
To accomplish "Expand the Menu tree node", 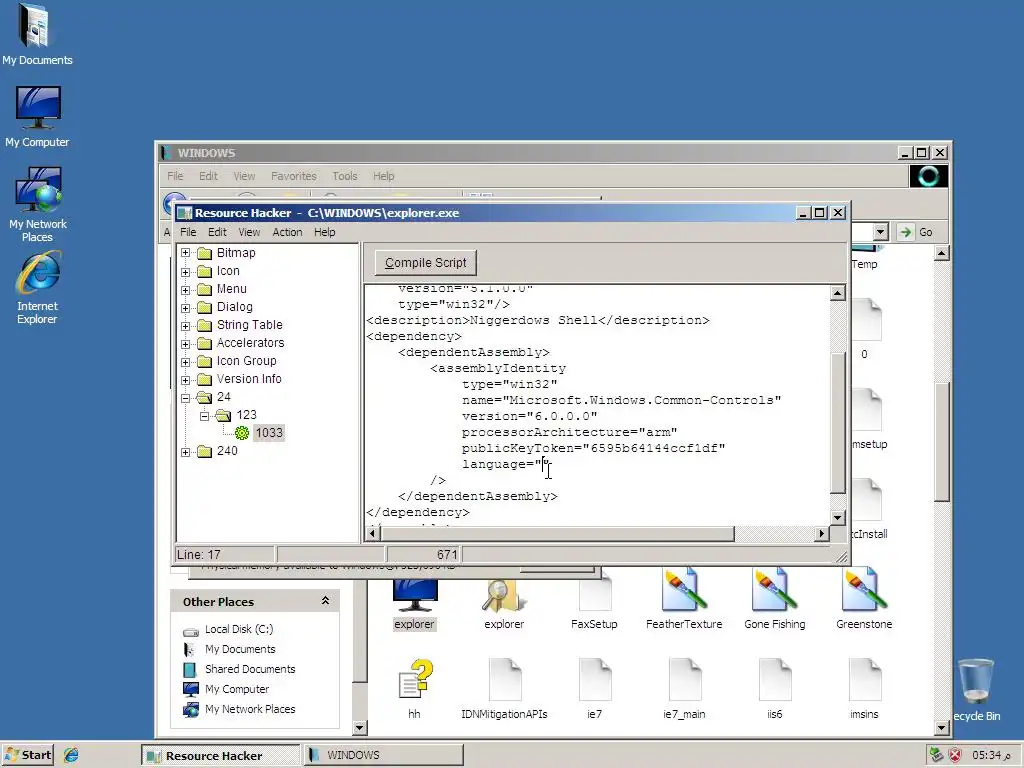I will (x=185, y=289).
